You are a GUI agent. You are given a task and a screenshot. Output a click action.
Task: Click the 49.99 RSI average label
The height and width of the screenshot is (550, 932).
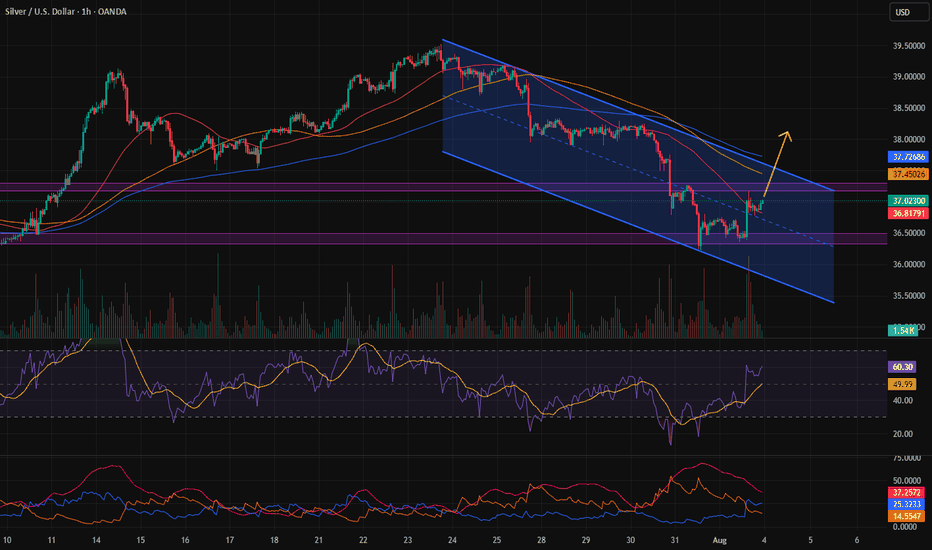tap(902, 384)
